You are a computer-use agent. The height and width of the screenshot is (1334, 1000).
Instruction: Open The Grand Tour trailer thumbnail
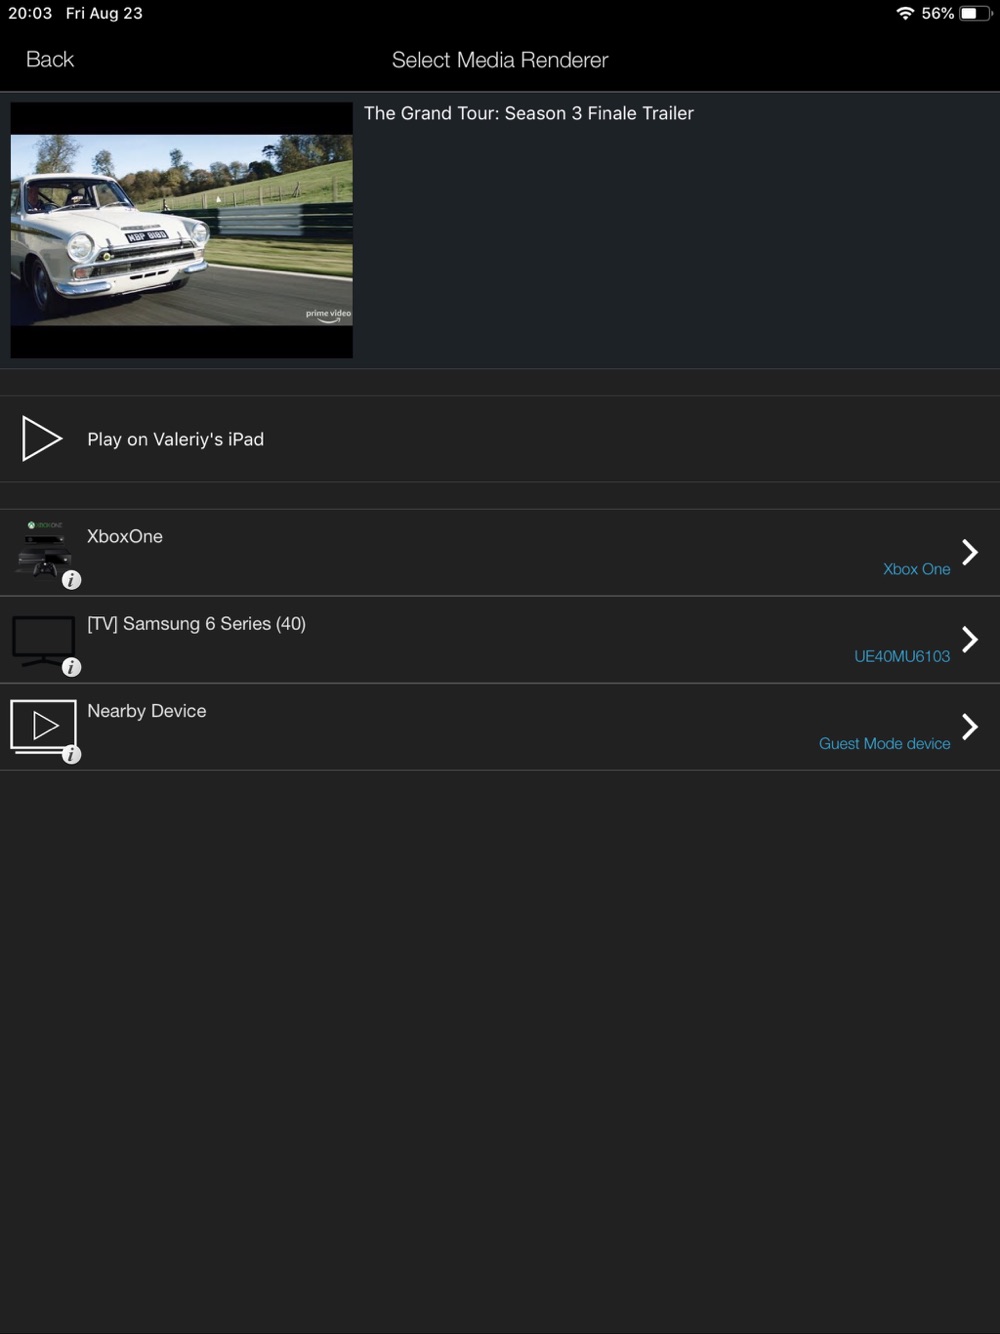point(181,230)
